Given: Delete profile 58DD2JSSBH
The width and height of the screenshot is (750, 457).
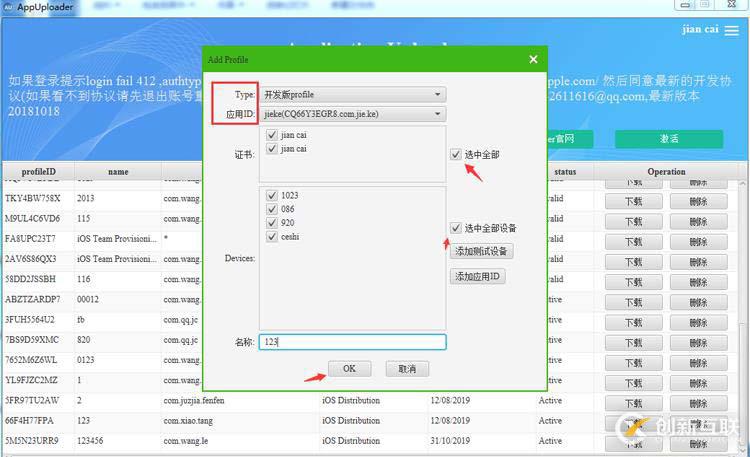Looking at the screenshot, I should 698,282.
